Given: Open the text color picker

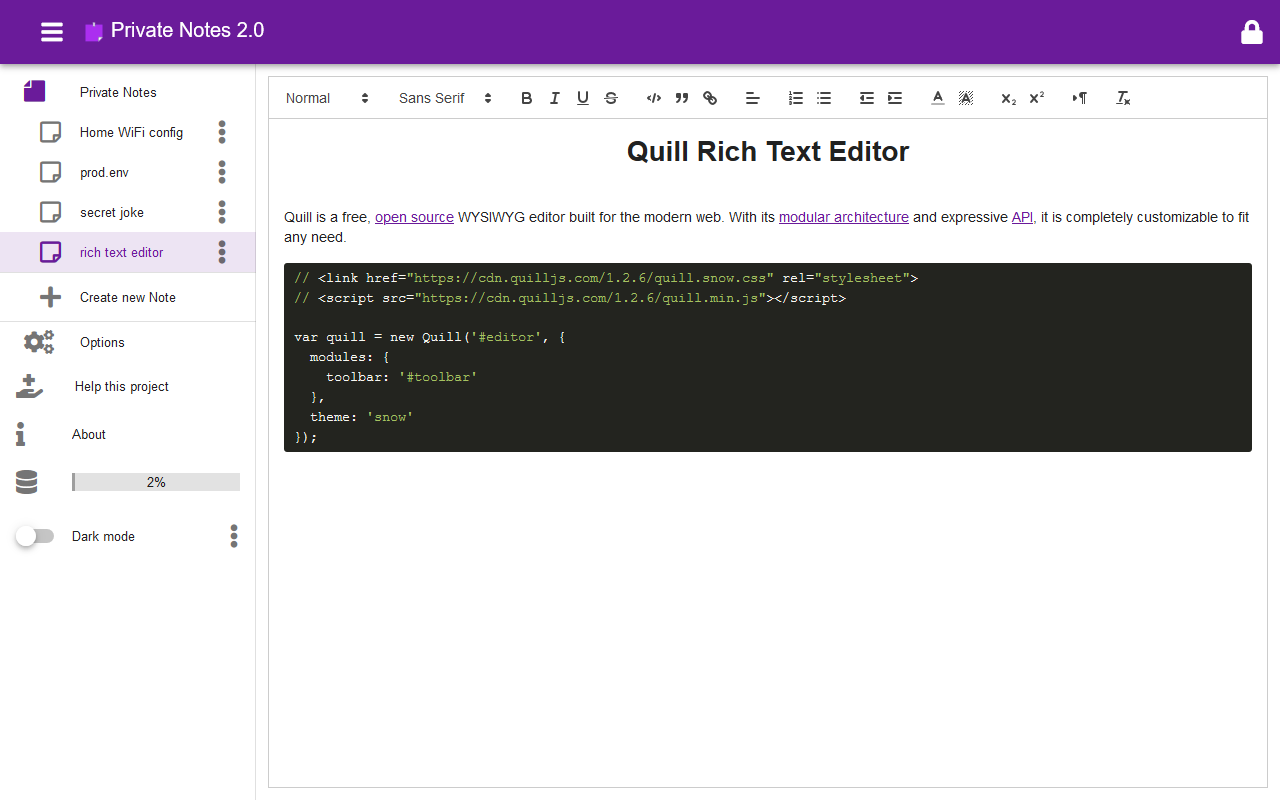Looking at the screenshot, I should [x=938, y=98].
